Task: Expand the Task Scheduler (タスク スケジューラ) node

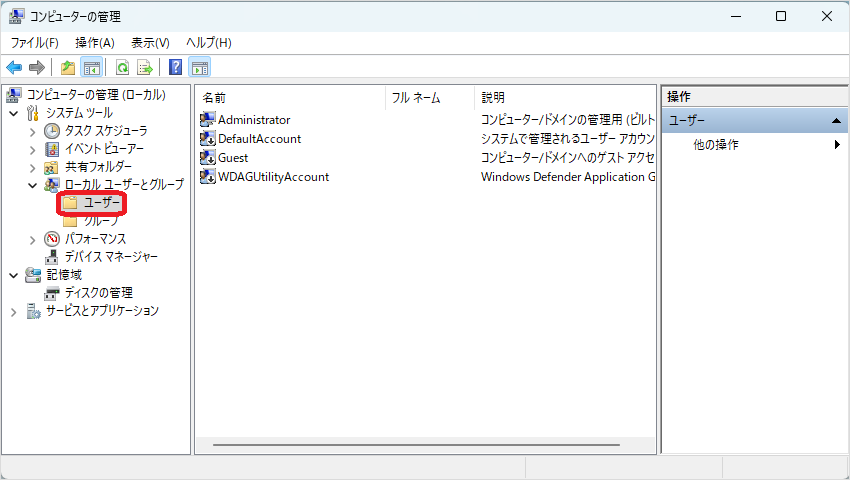Action: click(32, 131)
